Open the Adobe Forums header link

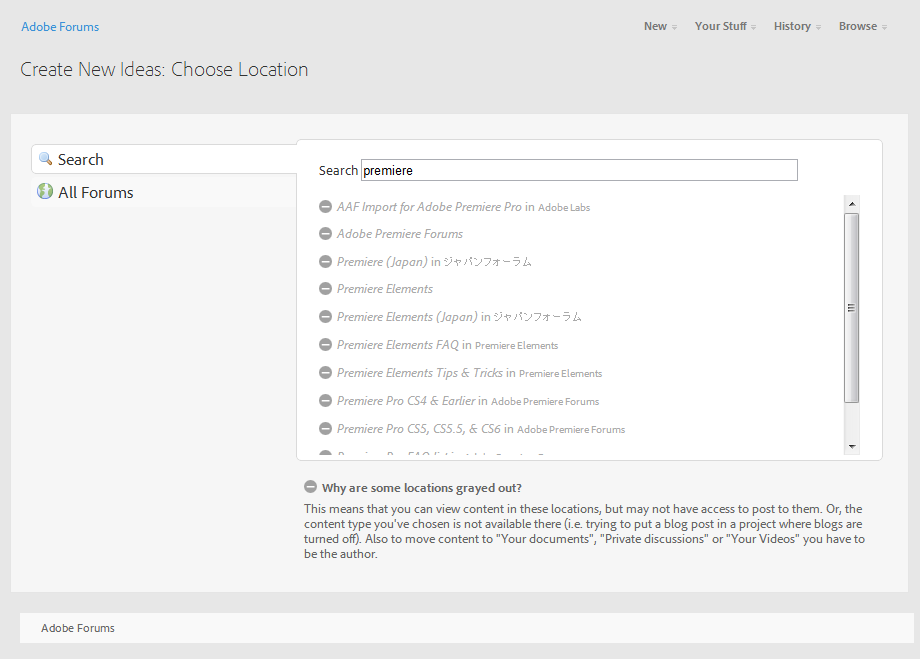tap(60, 27)
